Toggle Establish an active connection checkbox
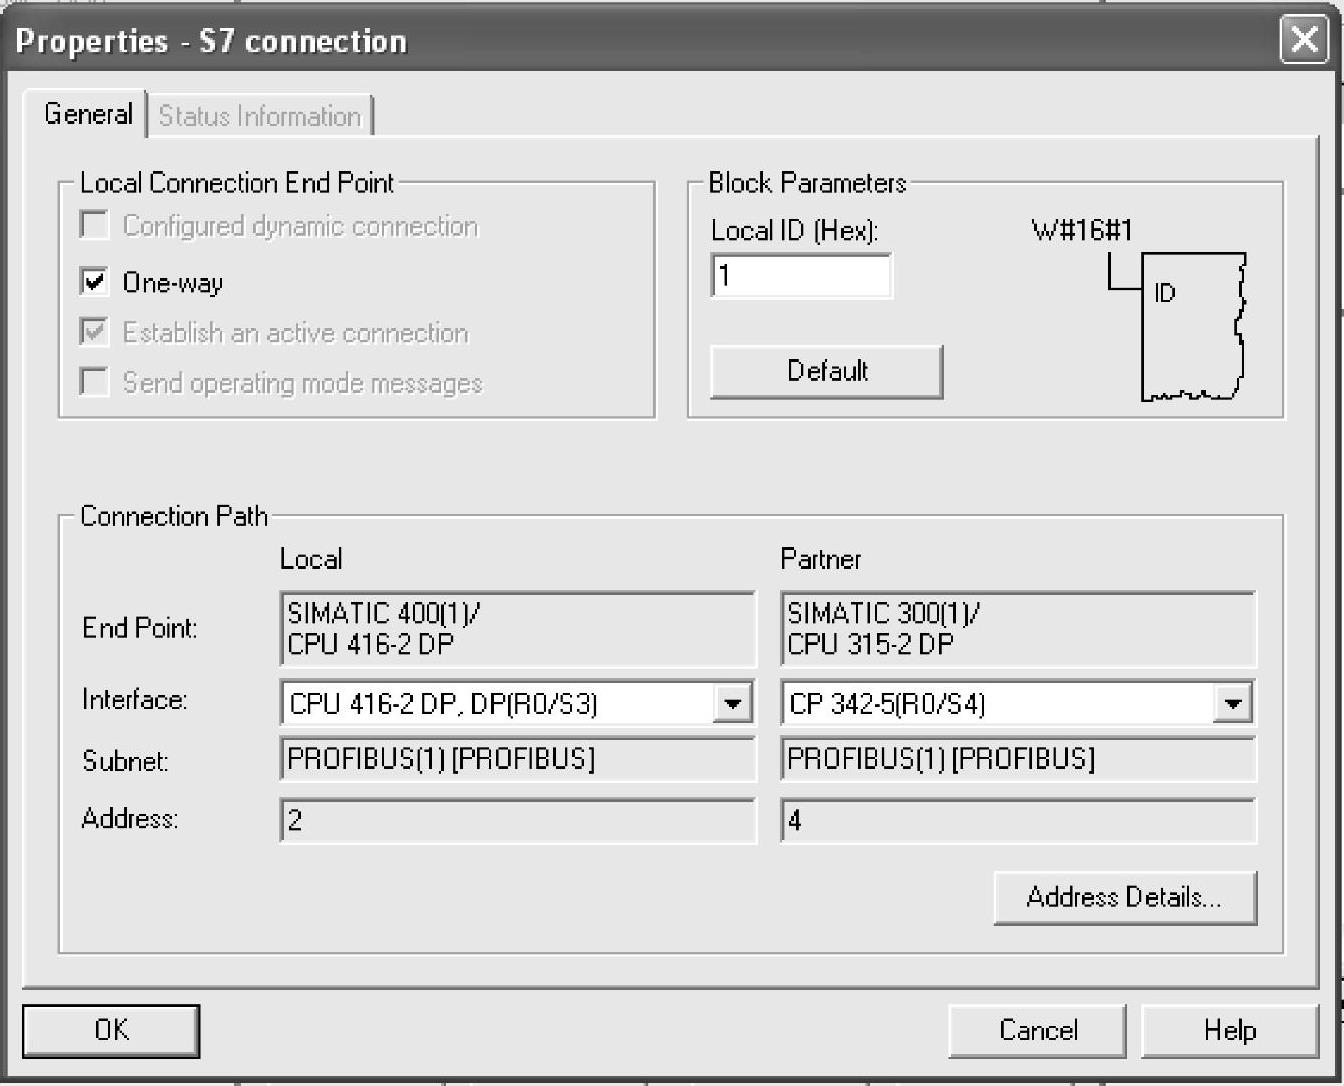Screen dimensions: 1344x1086 [94, 332]
